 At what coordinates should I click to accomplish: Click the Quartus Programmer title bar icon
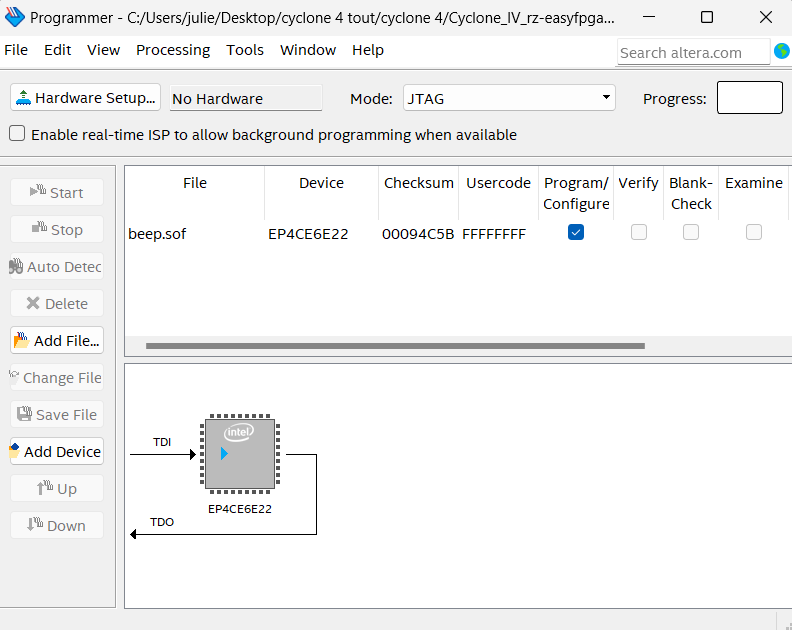click(x=15, y=18)
